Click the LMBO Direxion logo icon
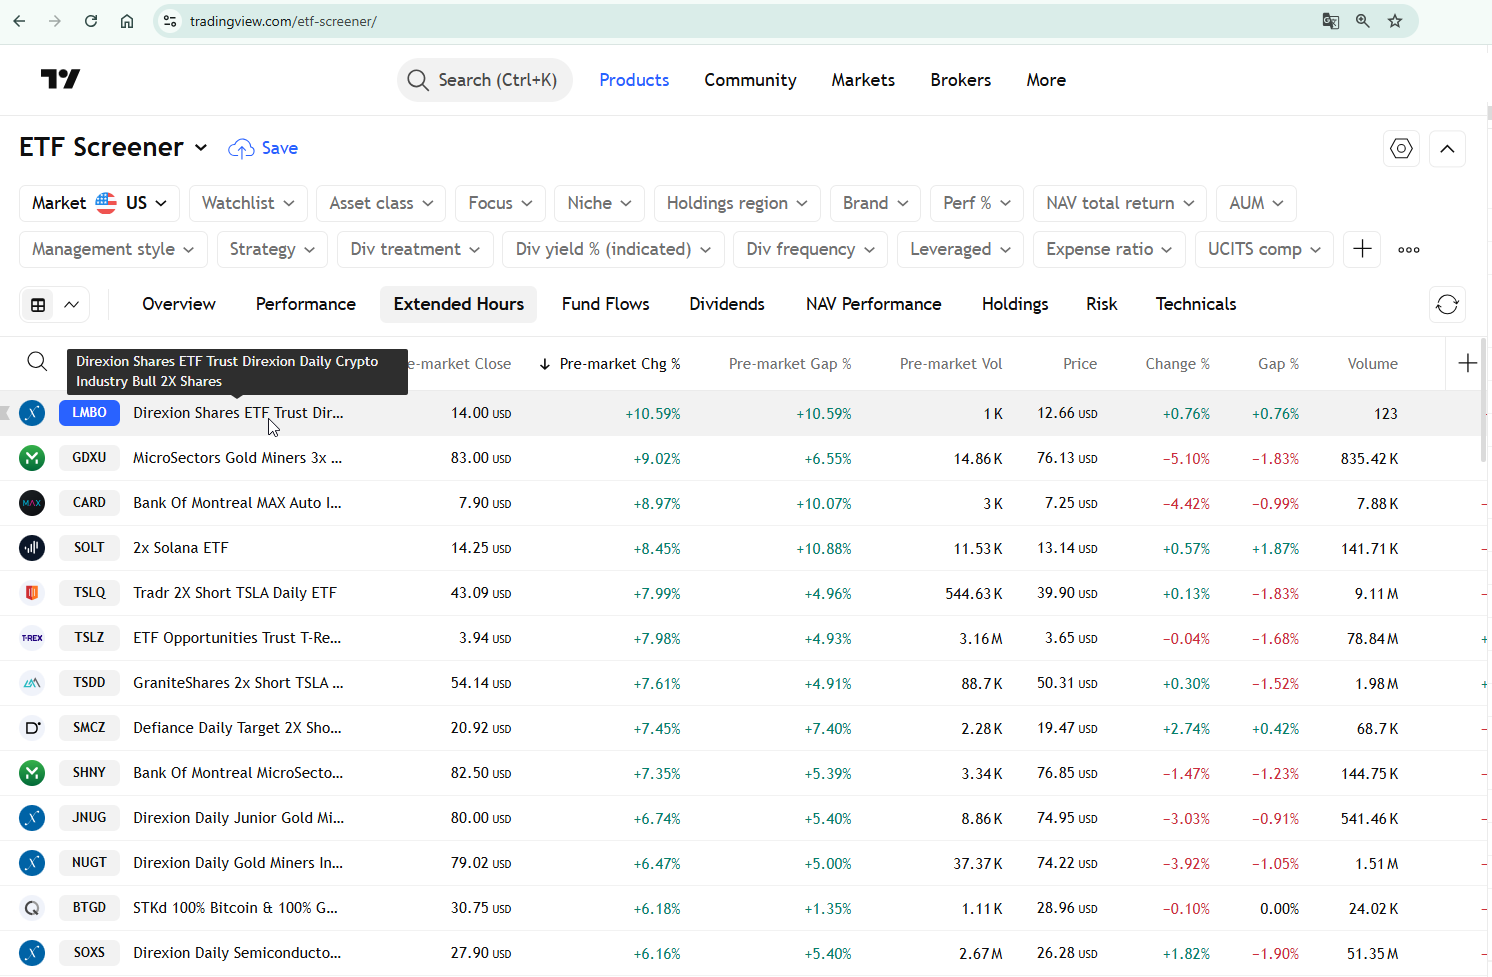The height and width of the screenshot is (977, 1492). point(32,413)
